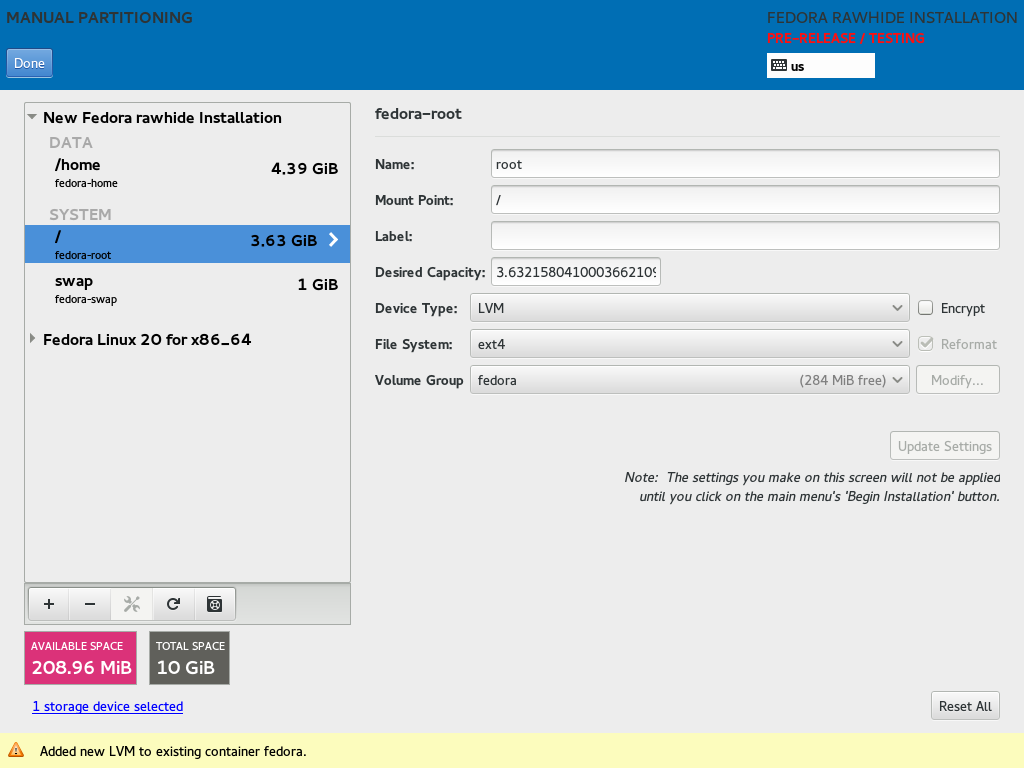Enable the Encrypt checkbox
Image resolution: width=1024 pixels, height=768 pixels.
tap(925, 308)
